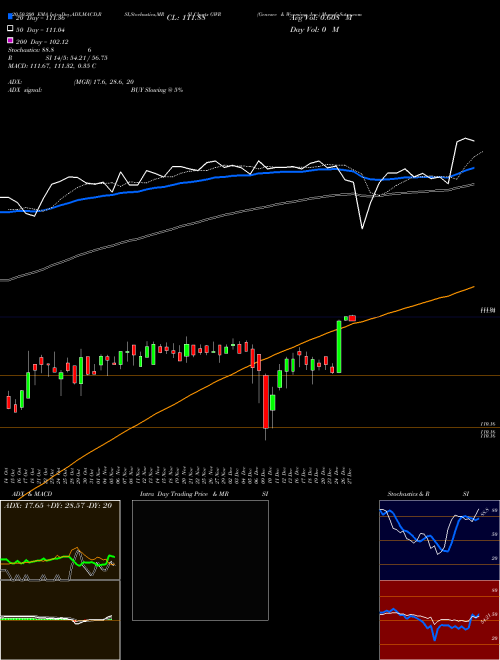Click the '(MGR) 17.6, 28.6, 20' ADX values
The width and height of the screenshot is (500, 660).
pyautogui.click(x=104, y=82)
